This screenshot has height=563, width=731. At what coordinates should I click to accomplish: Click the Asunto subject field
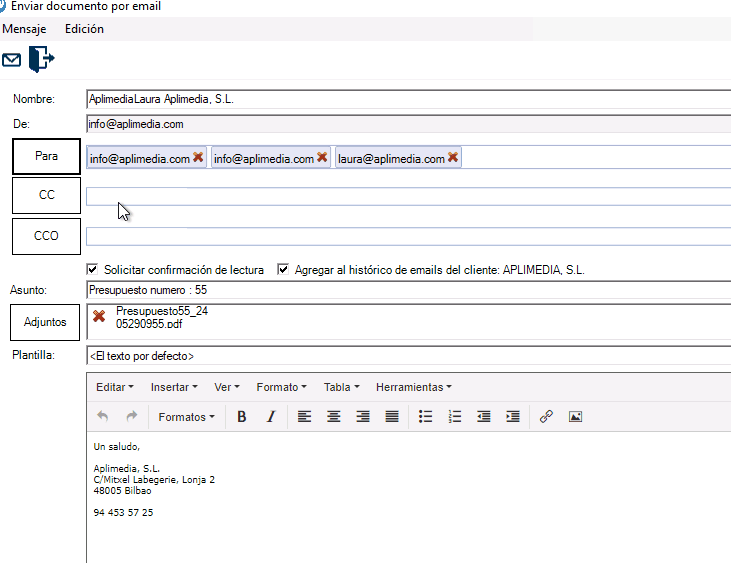pyautogui.click(x=400, y=291)
